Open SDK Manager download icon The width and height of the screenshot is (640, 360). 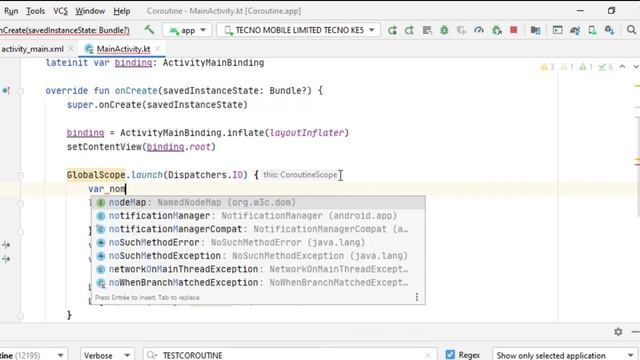coord(609,30)
